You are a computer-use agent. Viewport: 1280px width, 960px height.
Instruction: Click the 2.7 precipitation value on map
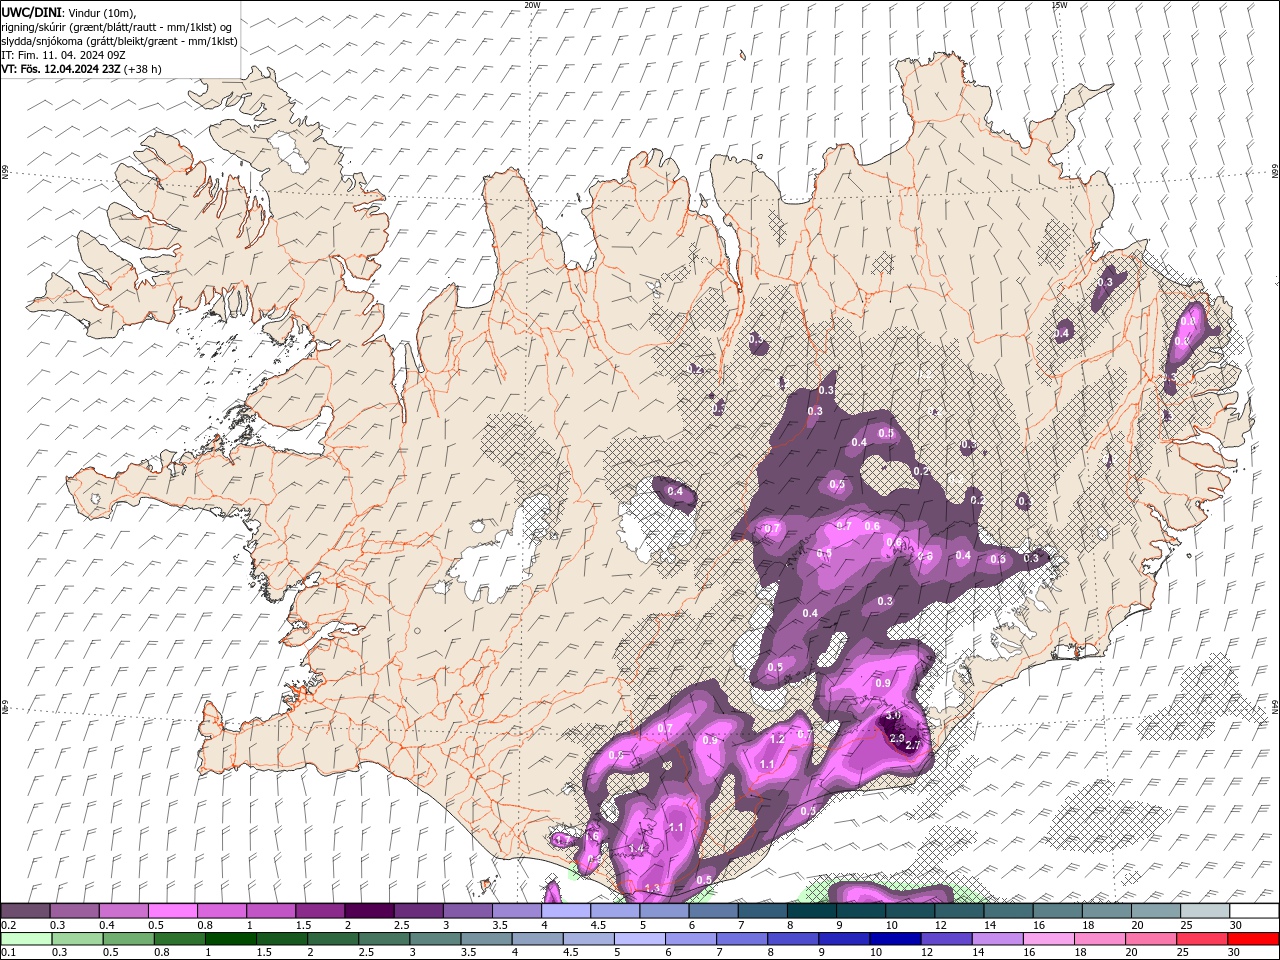pyautogui.click(x=912, y=745)
